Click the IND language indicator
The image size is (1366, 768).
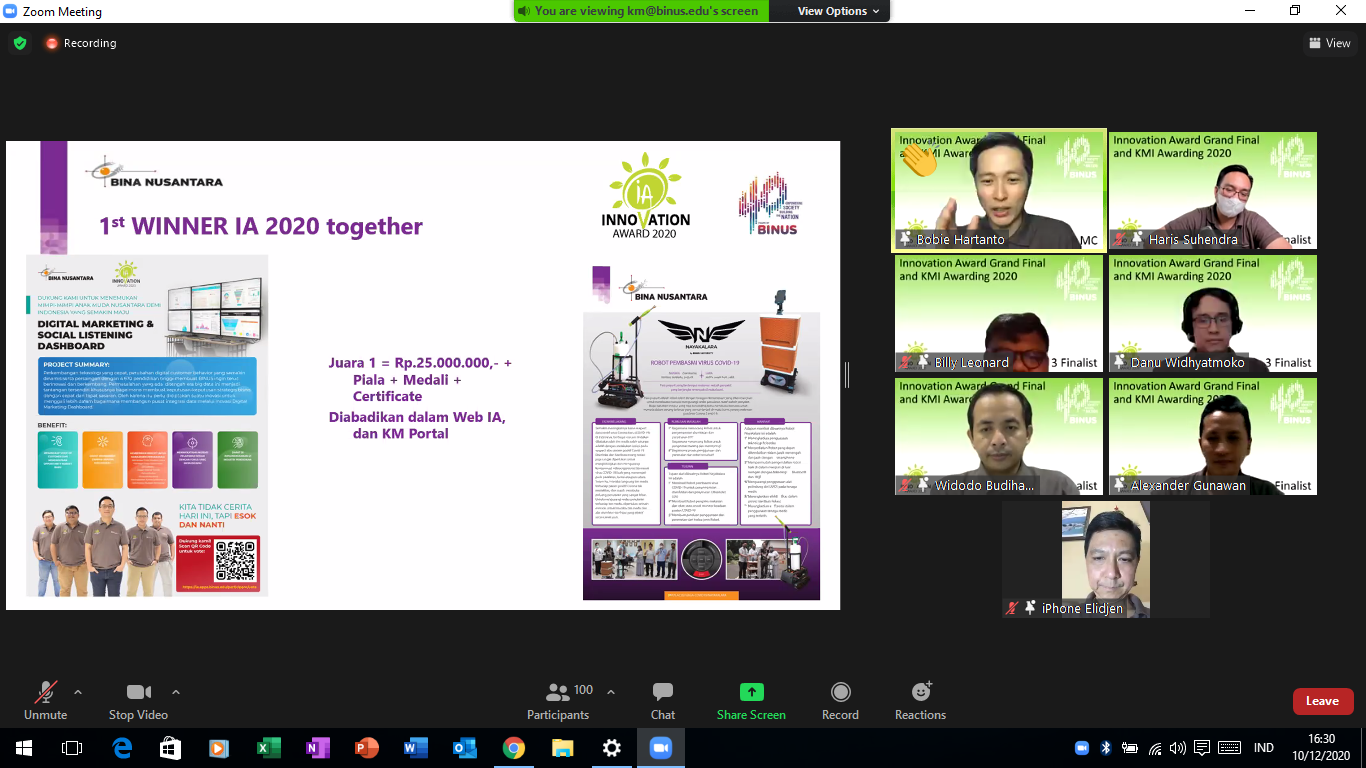(1264, 748)
